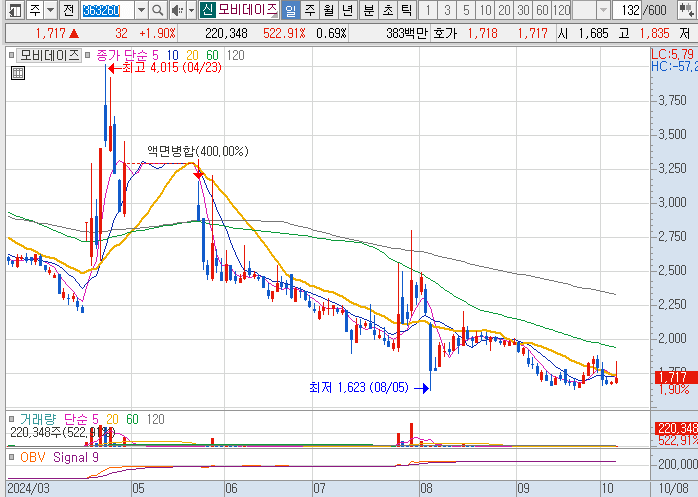Click the HC:-57 indicator text
The height and width of the screenshot is (497, 698).
coord(674,66)
